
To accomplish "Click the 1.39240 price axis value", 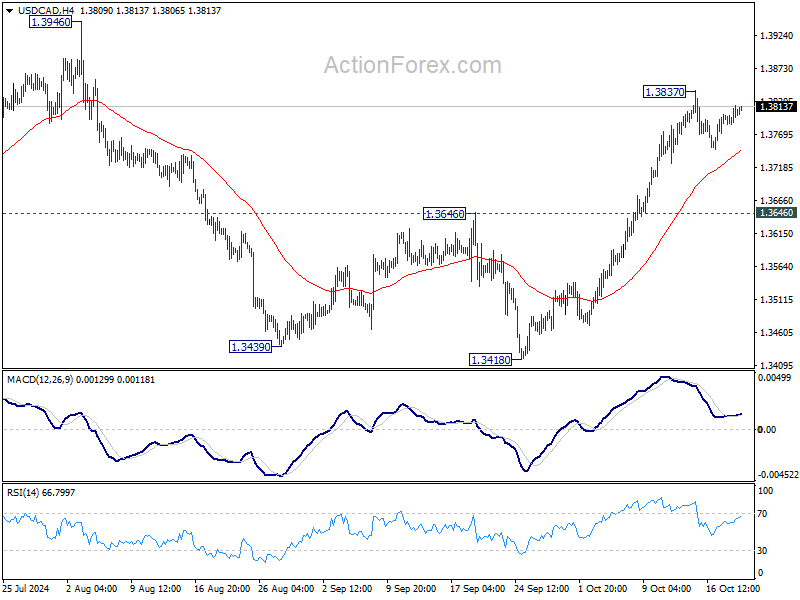I will pos(777,36).
